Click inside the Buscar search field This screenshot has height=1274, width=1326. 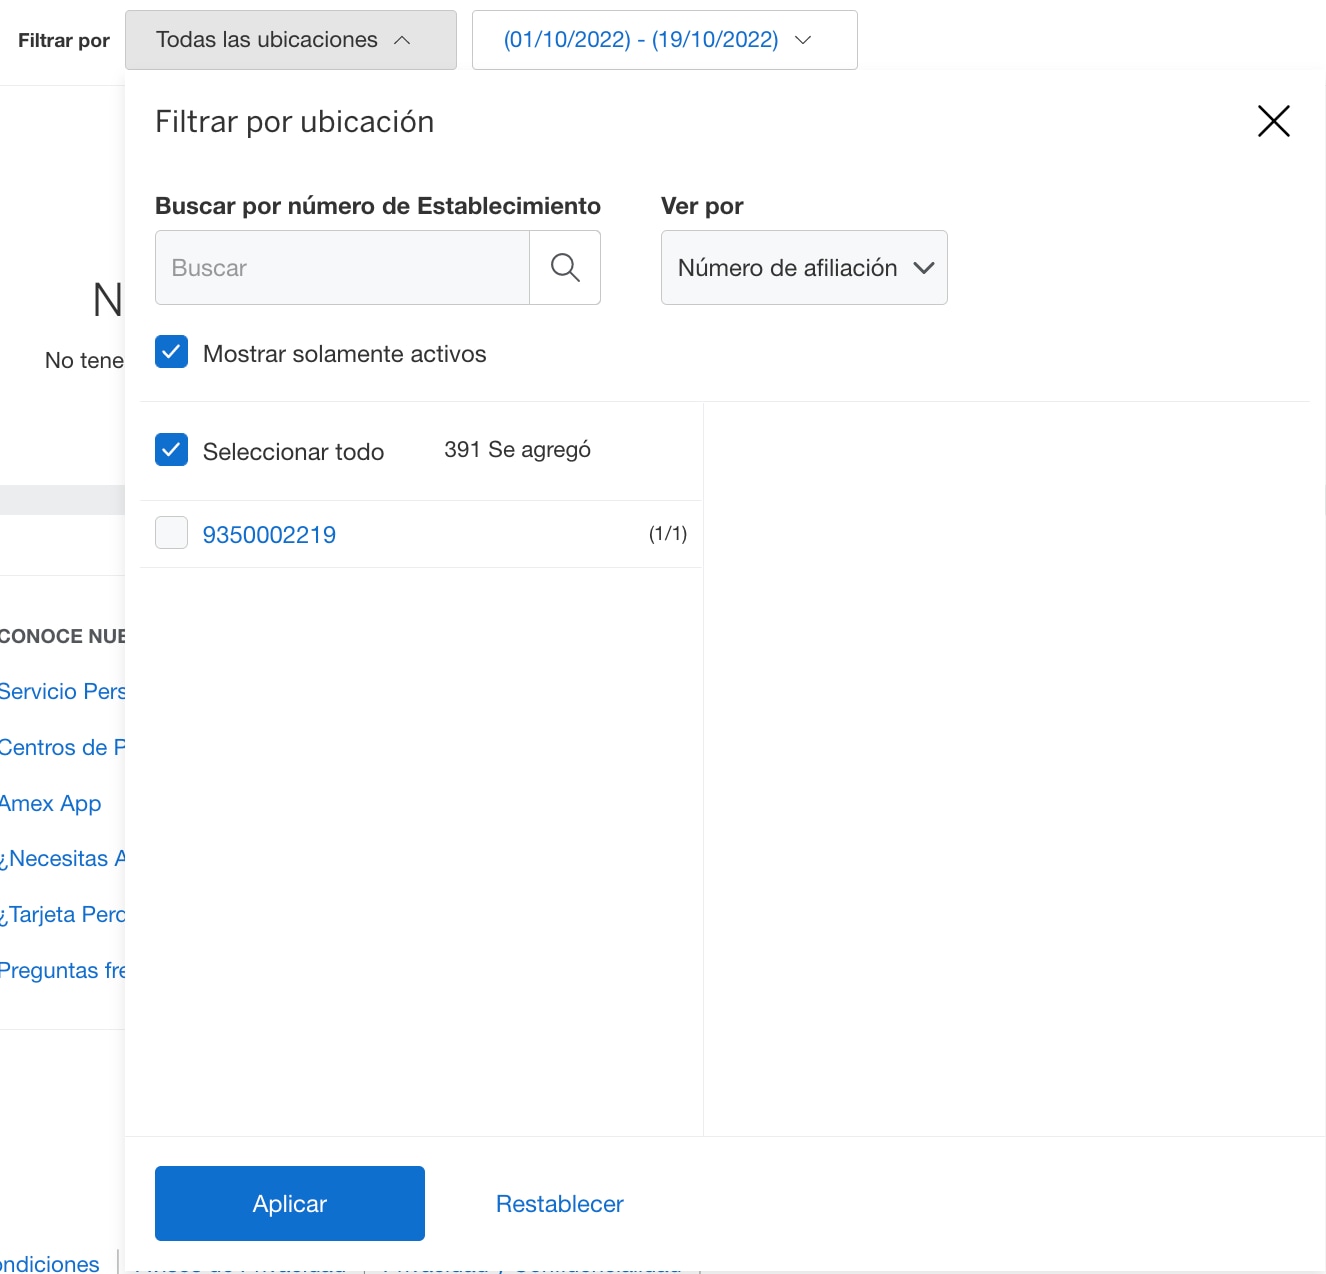click(340, 267)
